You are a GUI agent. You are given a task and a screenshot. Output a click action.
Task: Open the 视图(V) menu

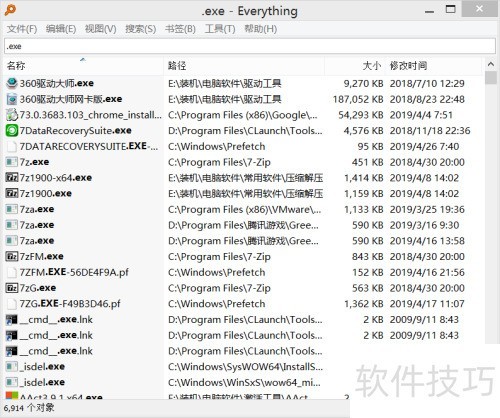tap(100, 29)
